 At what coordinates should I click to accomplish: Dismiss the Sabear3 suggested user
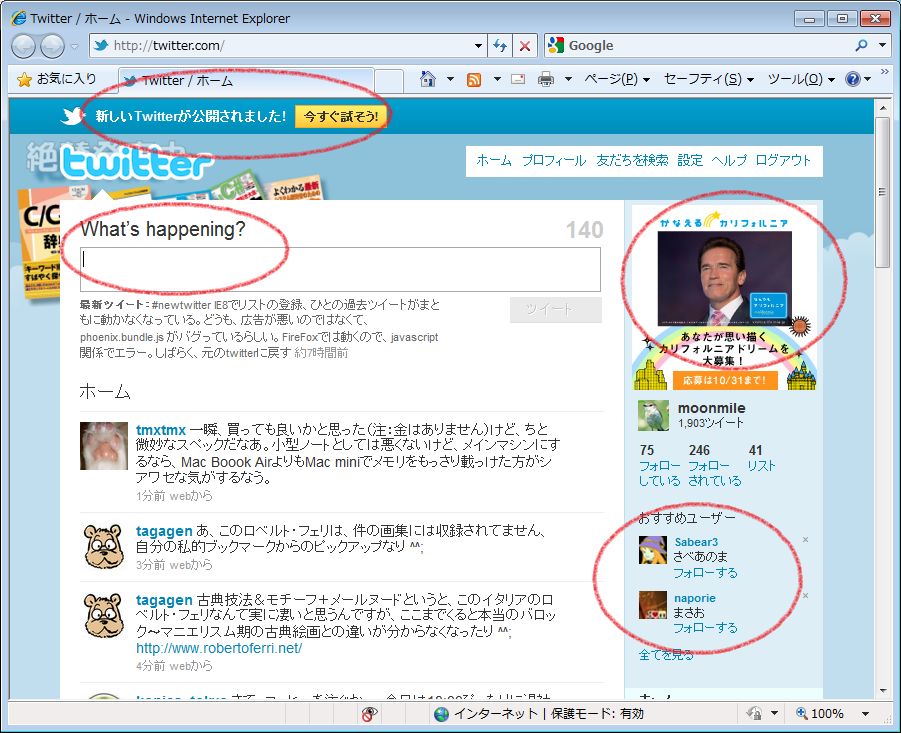tap(805, 540)
